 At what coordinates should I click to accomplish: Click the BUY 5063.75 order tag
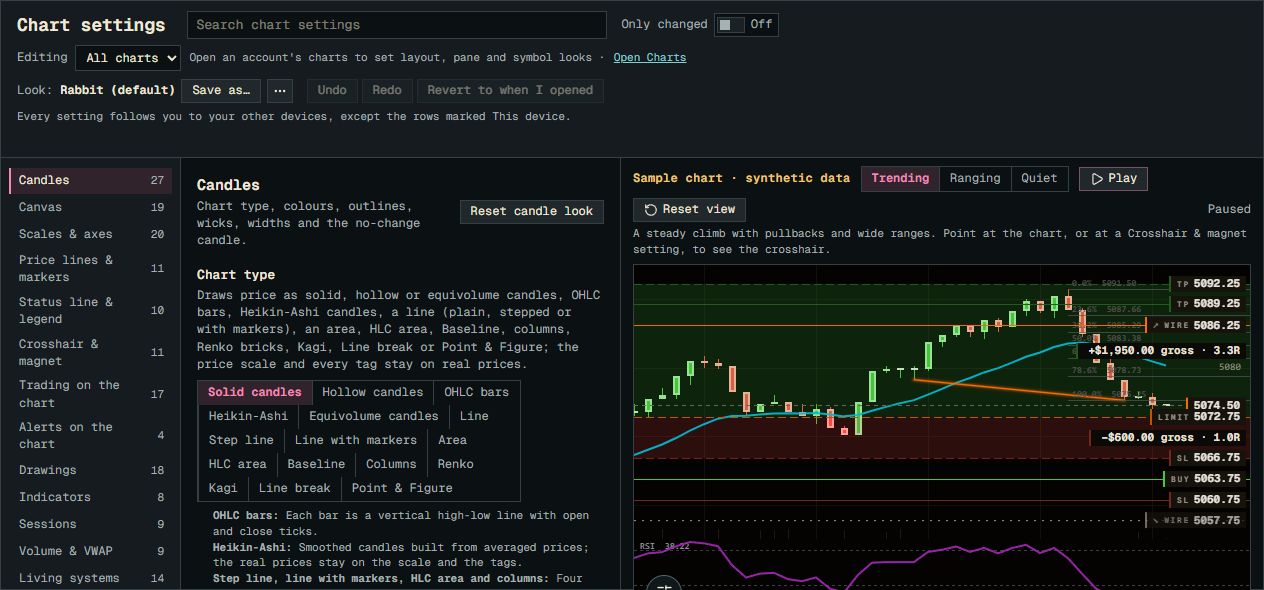[1206, 479]
